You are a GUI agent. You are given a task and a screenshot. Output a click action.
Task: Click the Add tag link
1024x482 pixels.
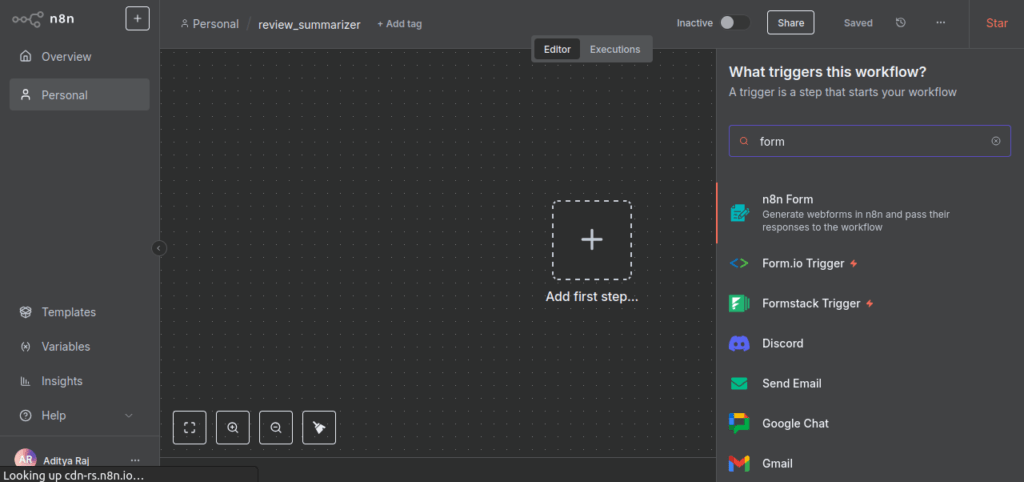(399, 24)
